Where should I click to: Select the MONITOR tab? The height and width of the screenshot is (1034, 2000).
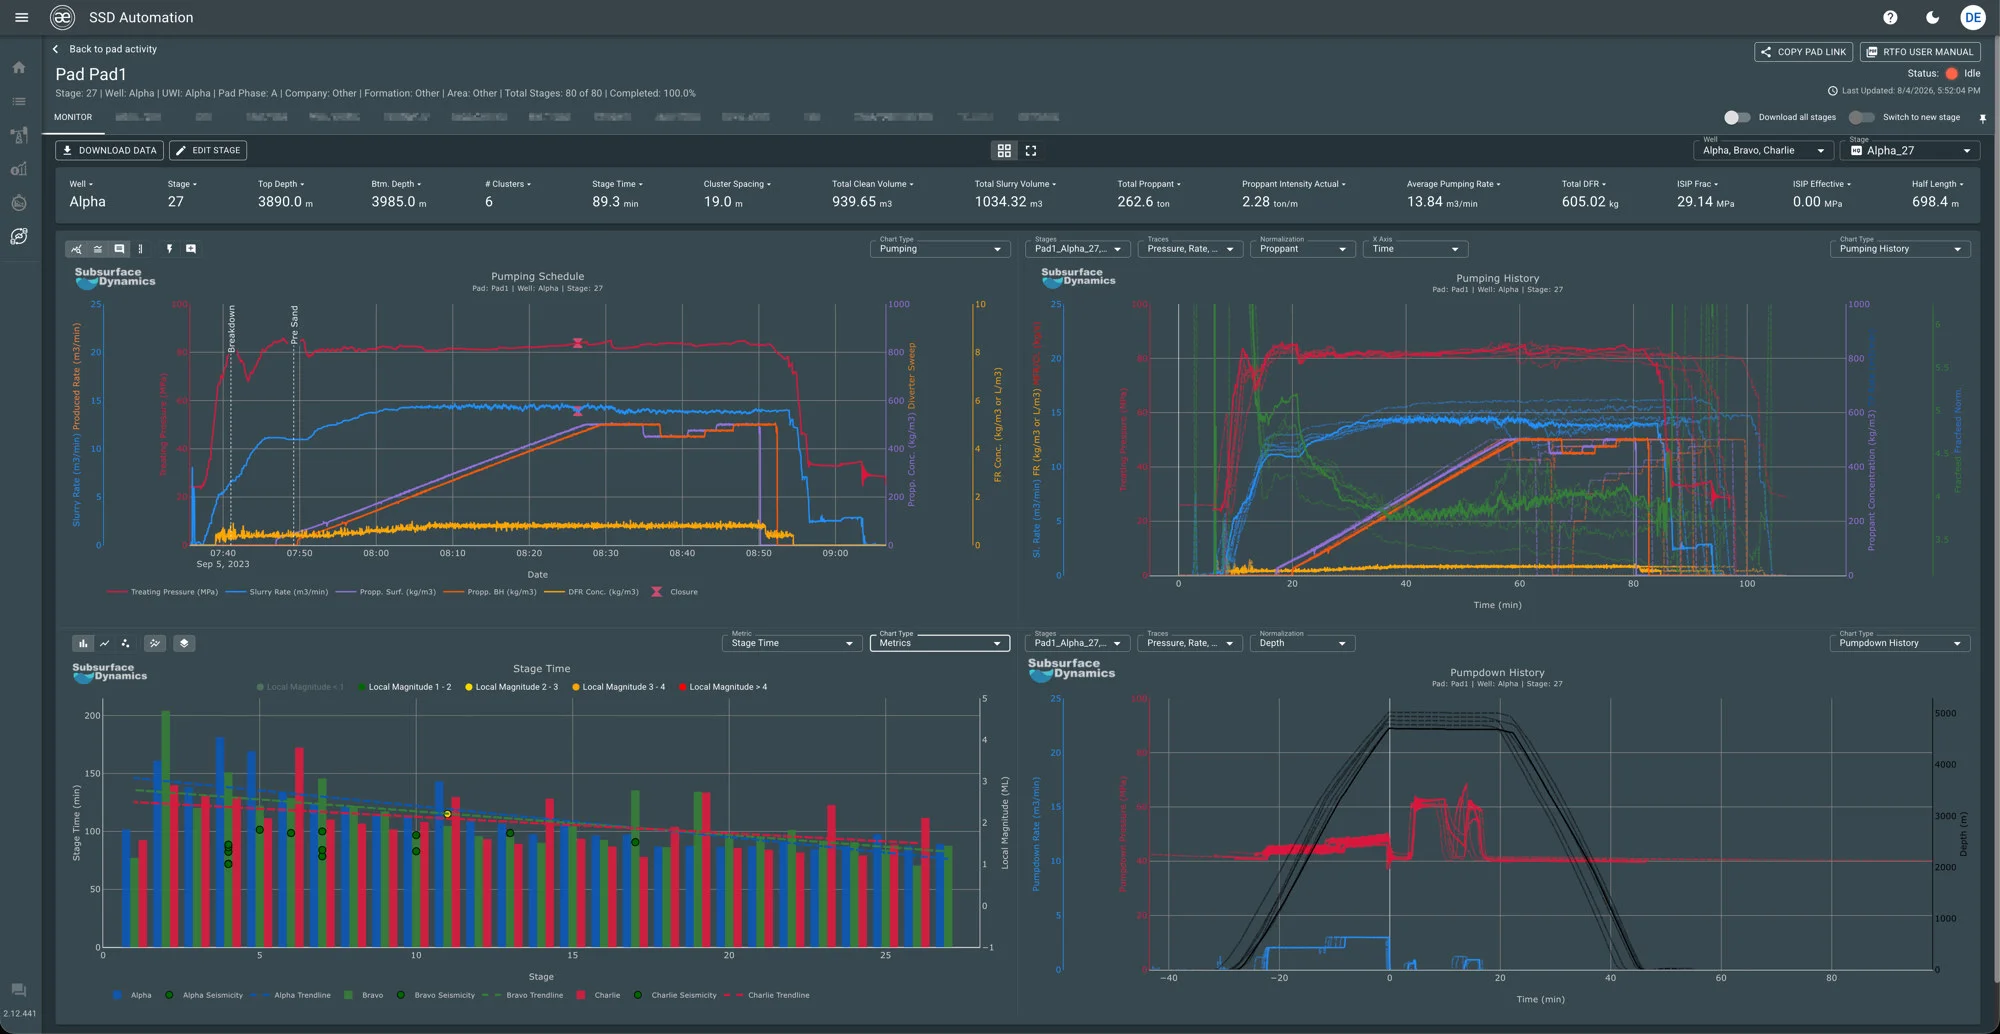click(x=73, y=117)
